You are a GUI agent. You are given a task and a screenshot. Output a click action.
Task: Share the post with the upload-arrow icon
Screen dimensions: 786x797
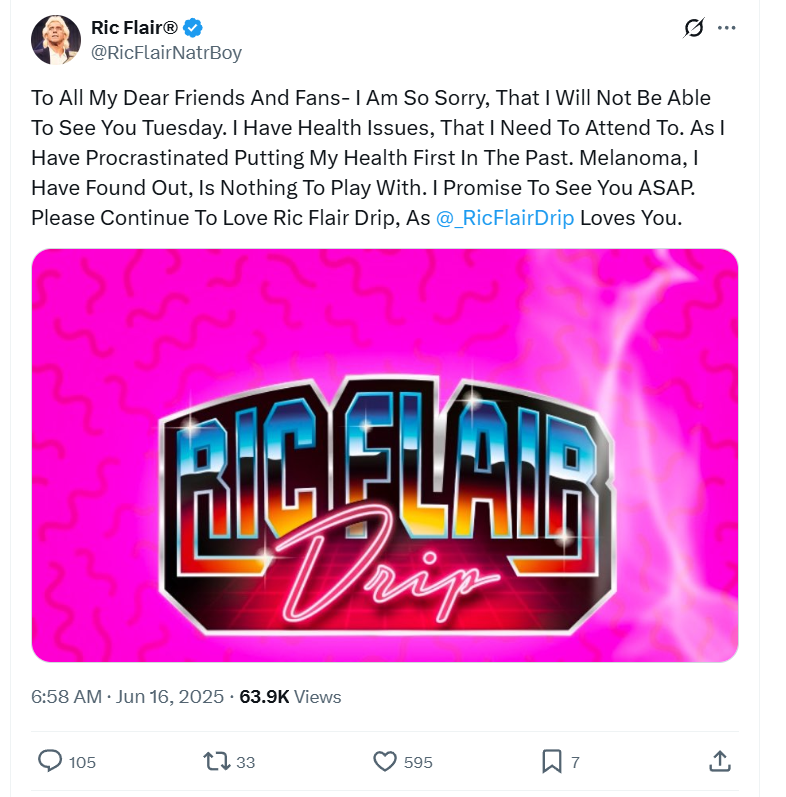point(719,762)
